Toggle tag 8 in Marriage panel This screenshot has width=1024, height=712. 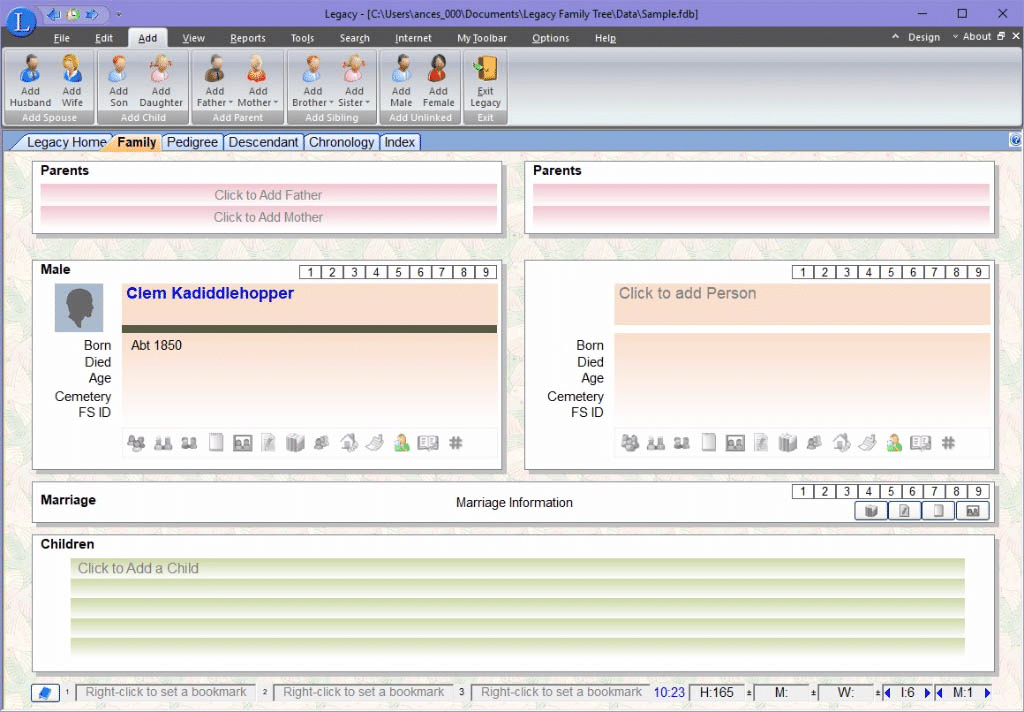tap(956, 492)
